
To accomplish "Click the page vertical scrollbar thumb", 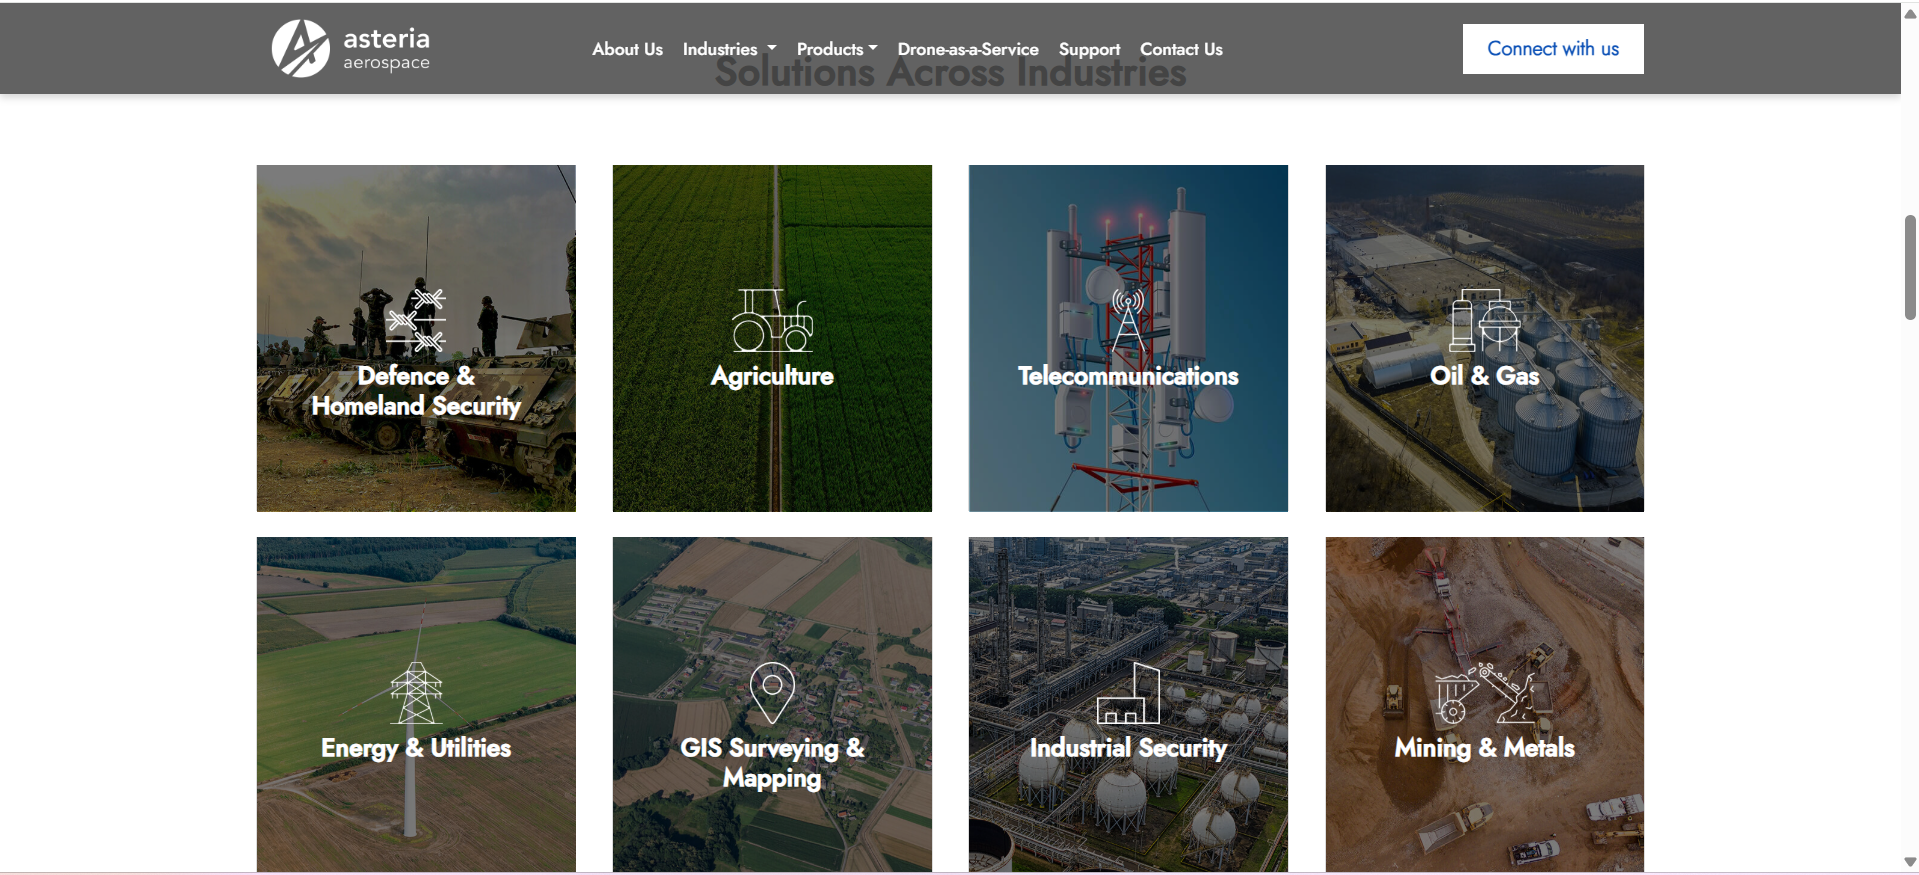I will pos(1910,267).
